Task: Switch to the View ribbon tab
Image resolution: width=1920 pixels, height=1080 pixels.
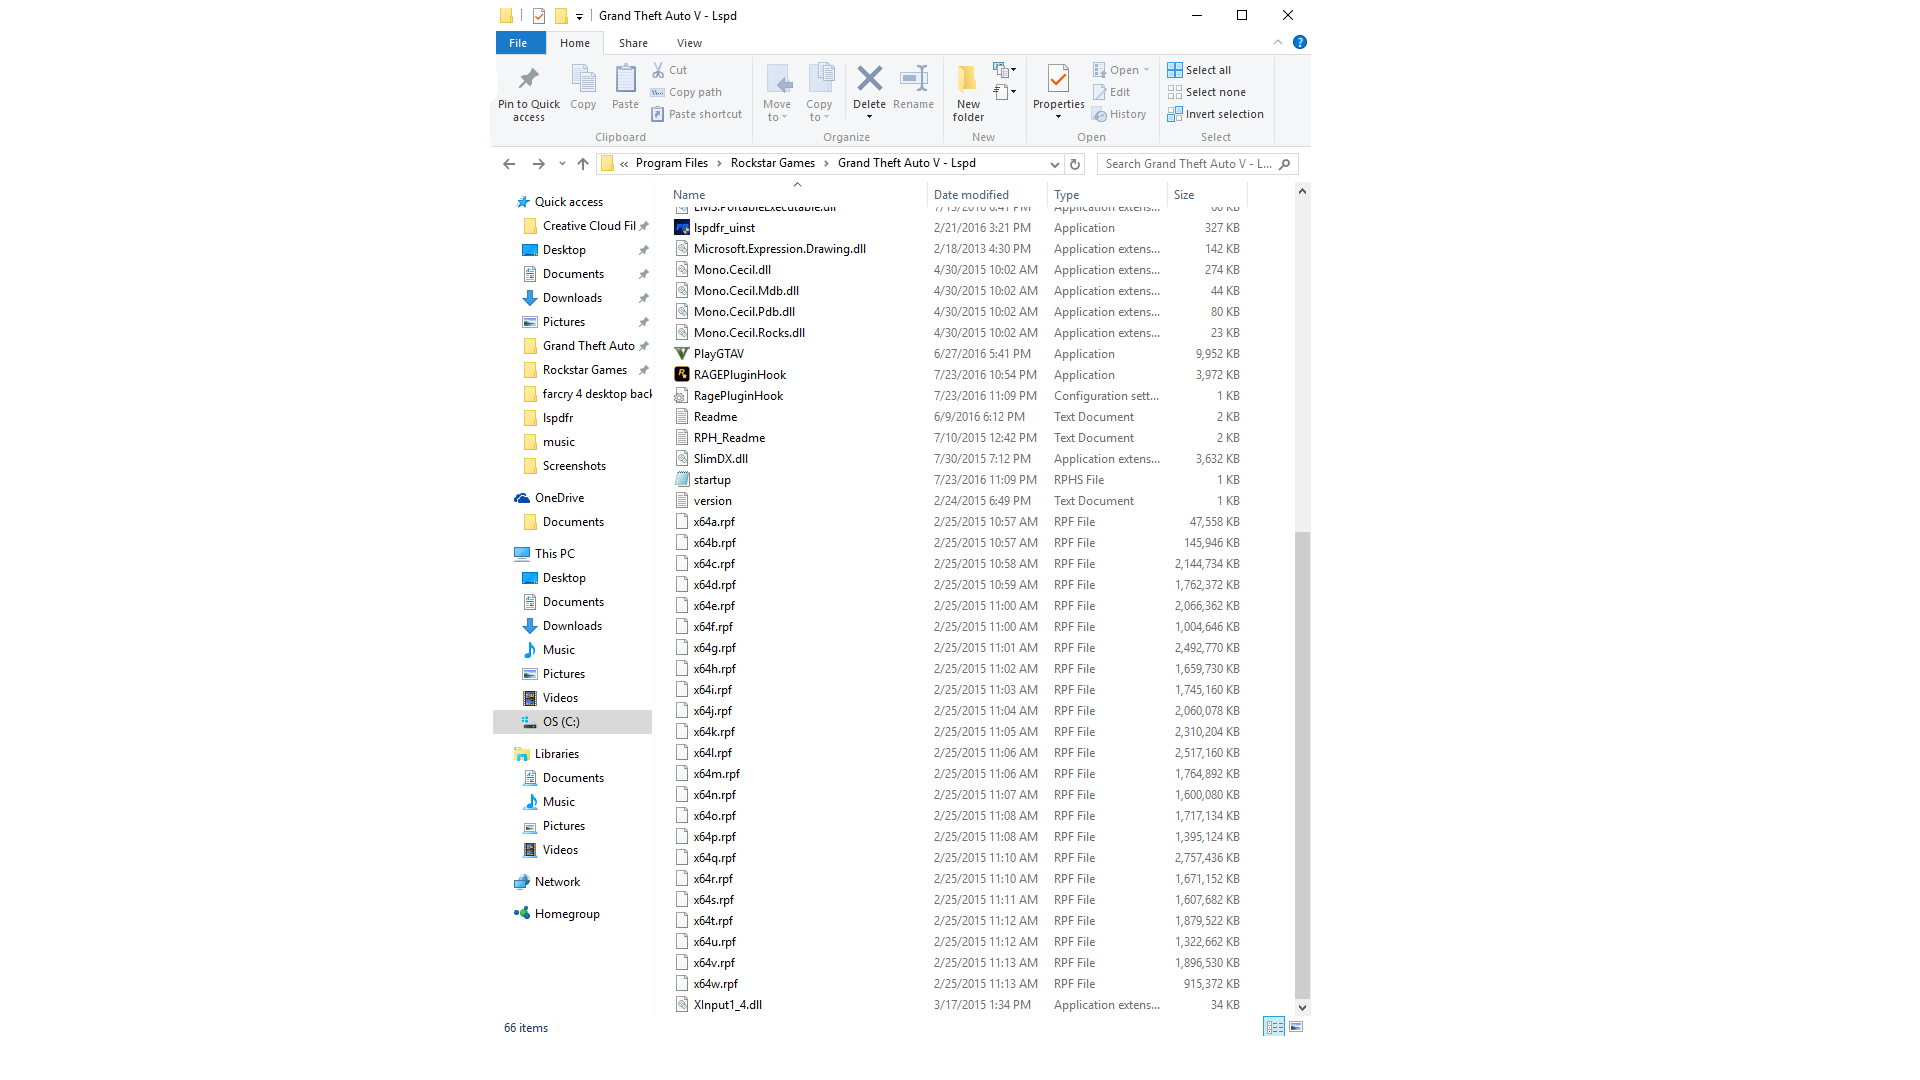Action: click(x=689, y=43)
